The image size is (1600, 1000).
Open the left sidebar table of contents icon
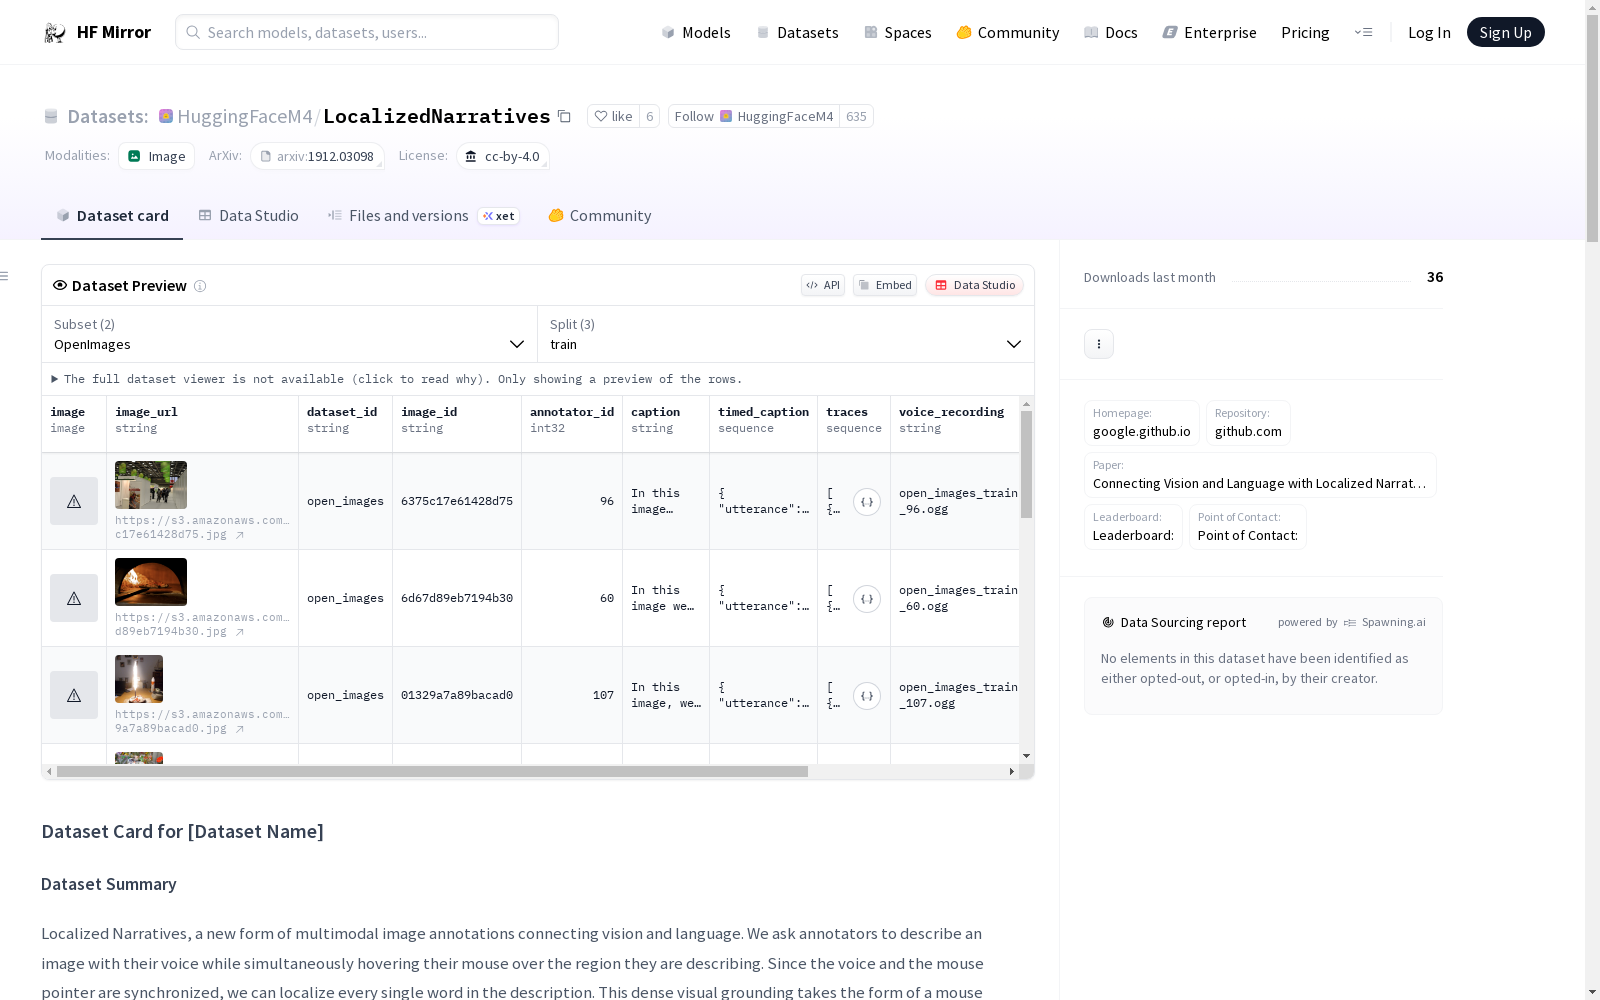pyautogui.click(x=5, y=276)
